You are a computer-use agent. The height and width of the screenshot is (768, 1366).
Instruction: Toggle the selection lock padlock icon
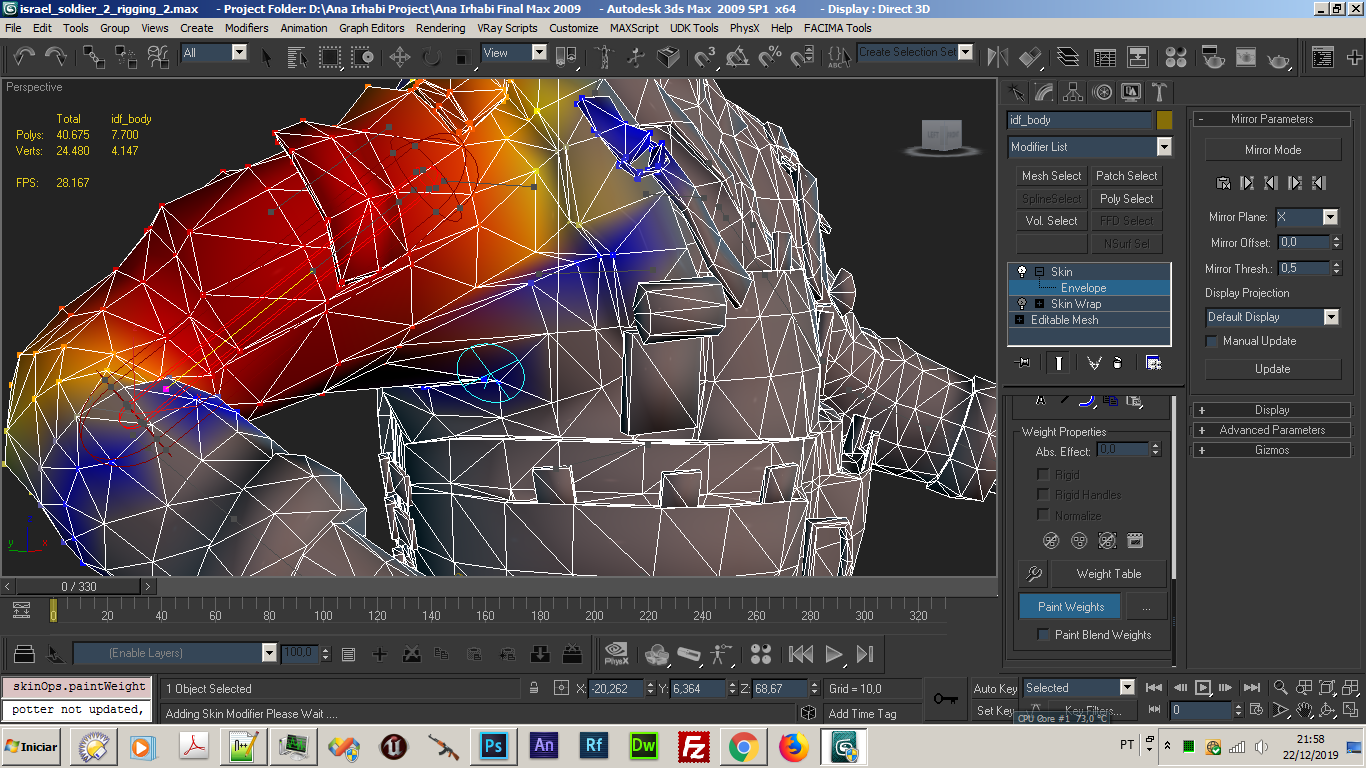point(534,688)
